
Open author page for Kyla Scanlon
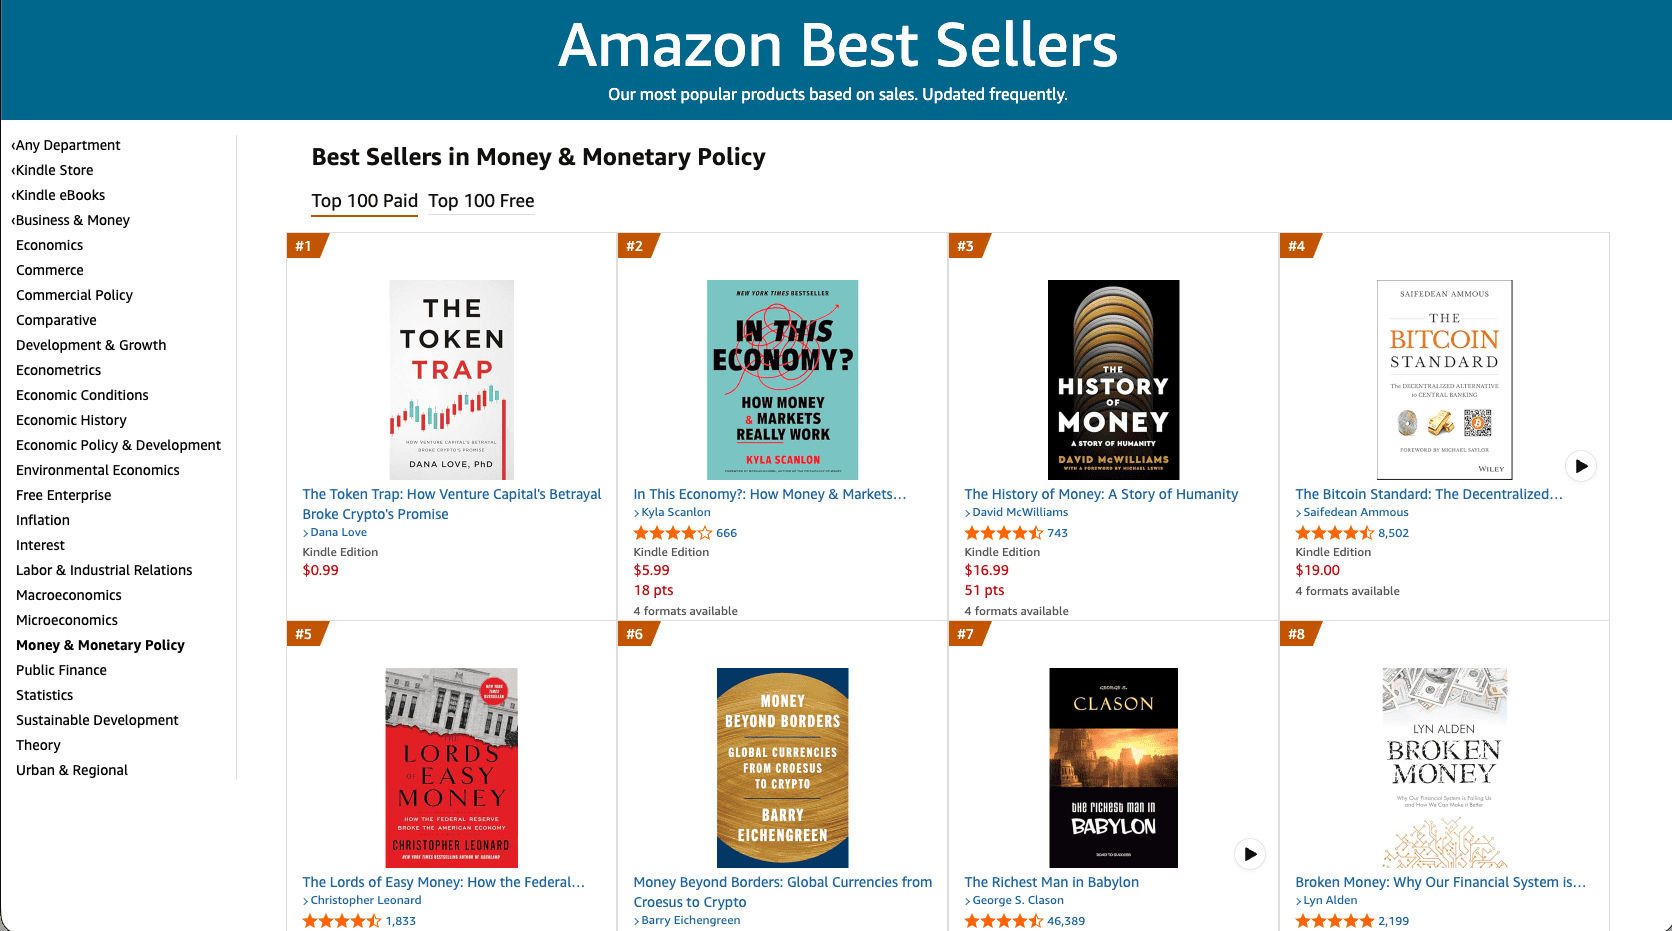click(676, 512)
